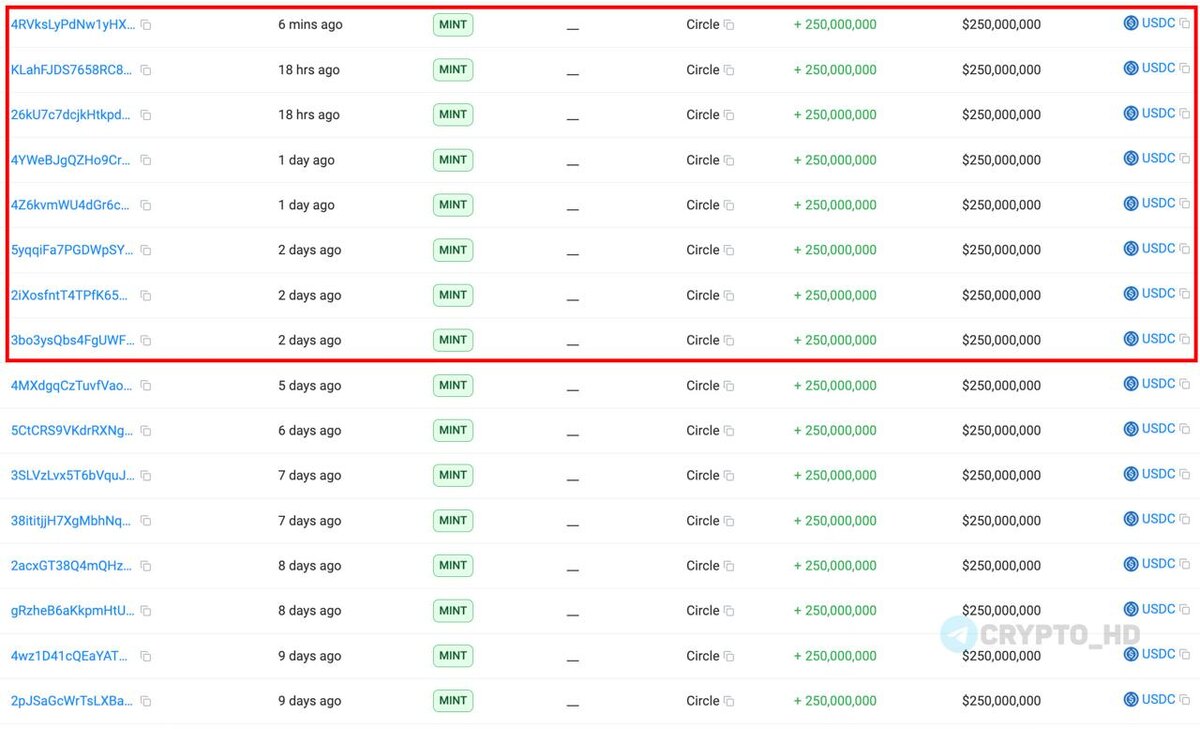Click '+ 250,000,000' amount in the 6 days ago row
Image resolution: width=1200 pixels, height=729 pixels.
(835, 431)
